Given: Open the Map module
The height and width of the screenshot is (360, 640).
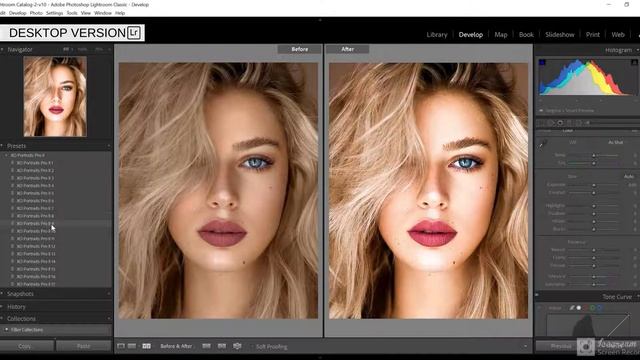Looking at the screenshot, I should (x=501, y=35).
